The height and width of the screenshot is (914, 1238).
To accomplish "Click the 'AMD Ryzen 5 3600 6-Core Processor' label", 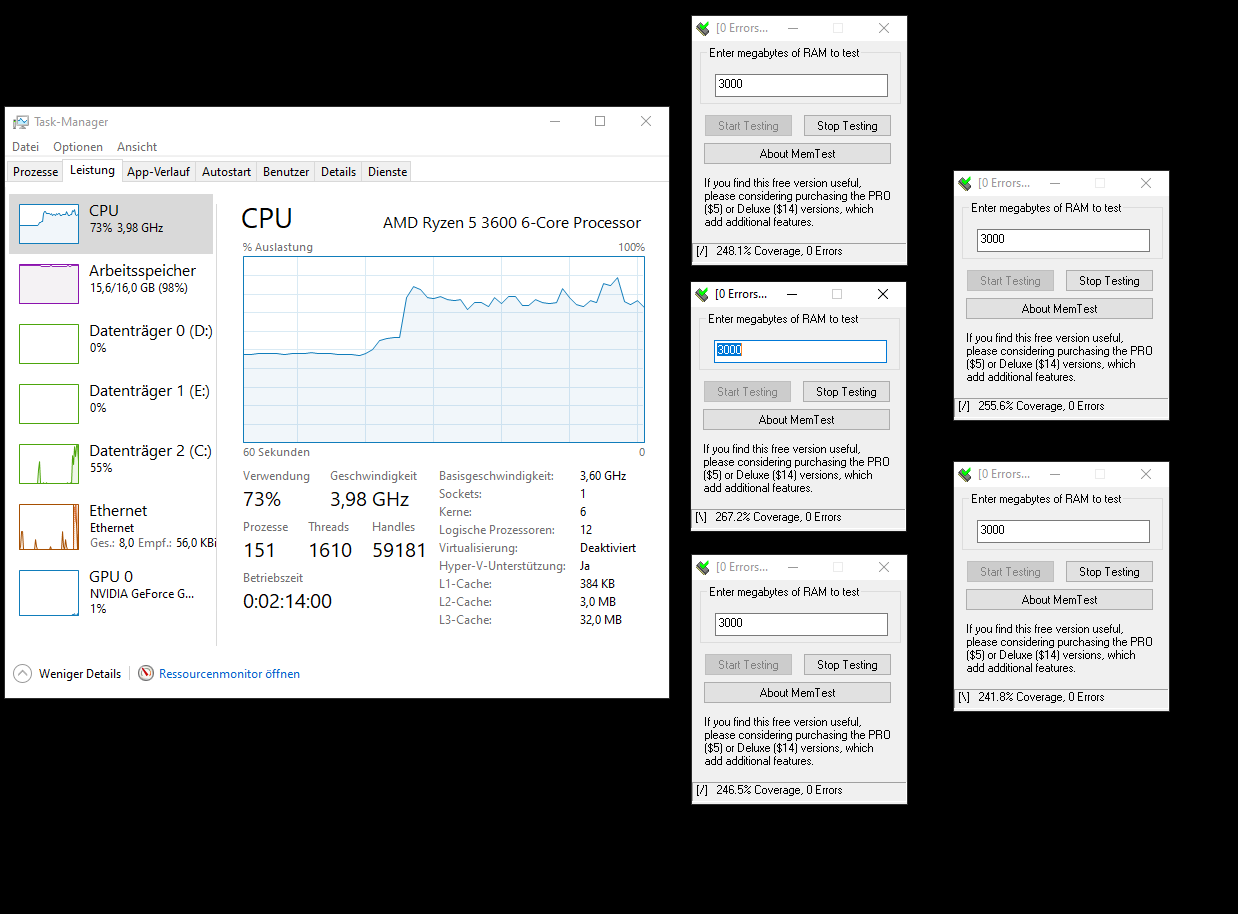I will point(512,223).
